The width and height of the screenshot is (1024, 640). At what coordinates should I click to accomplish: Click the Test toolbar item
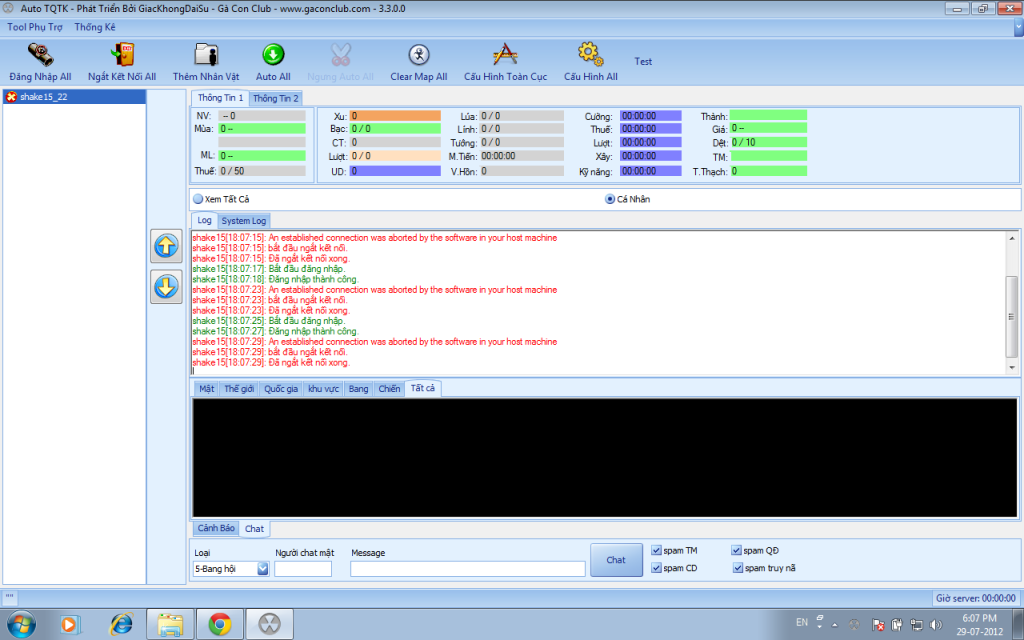643,61
